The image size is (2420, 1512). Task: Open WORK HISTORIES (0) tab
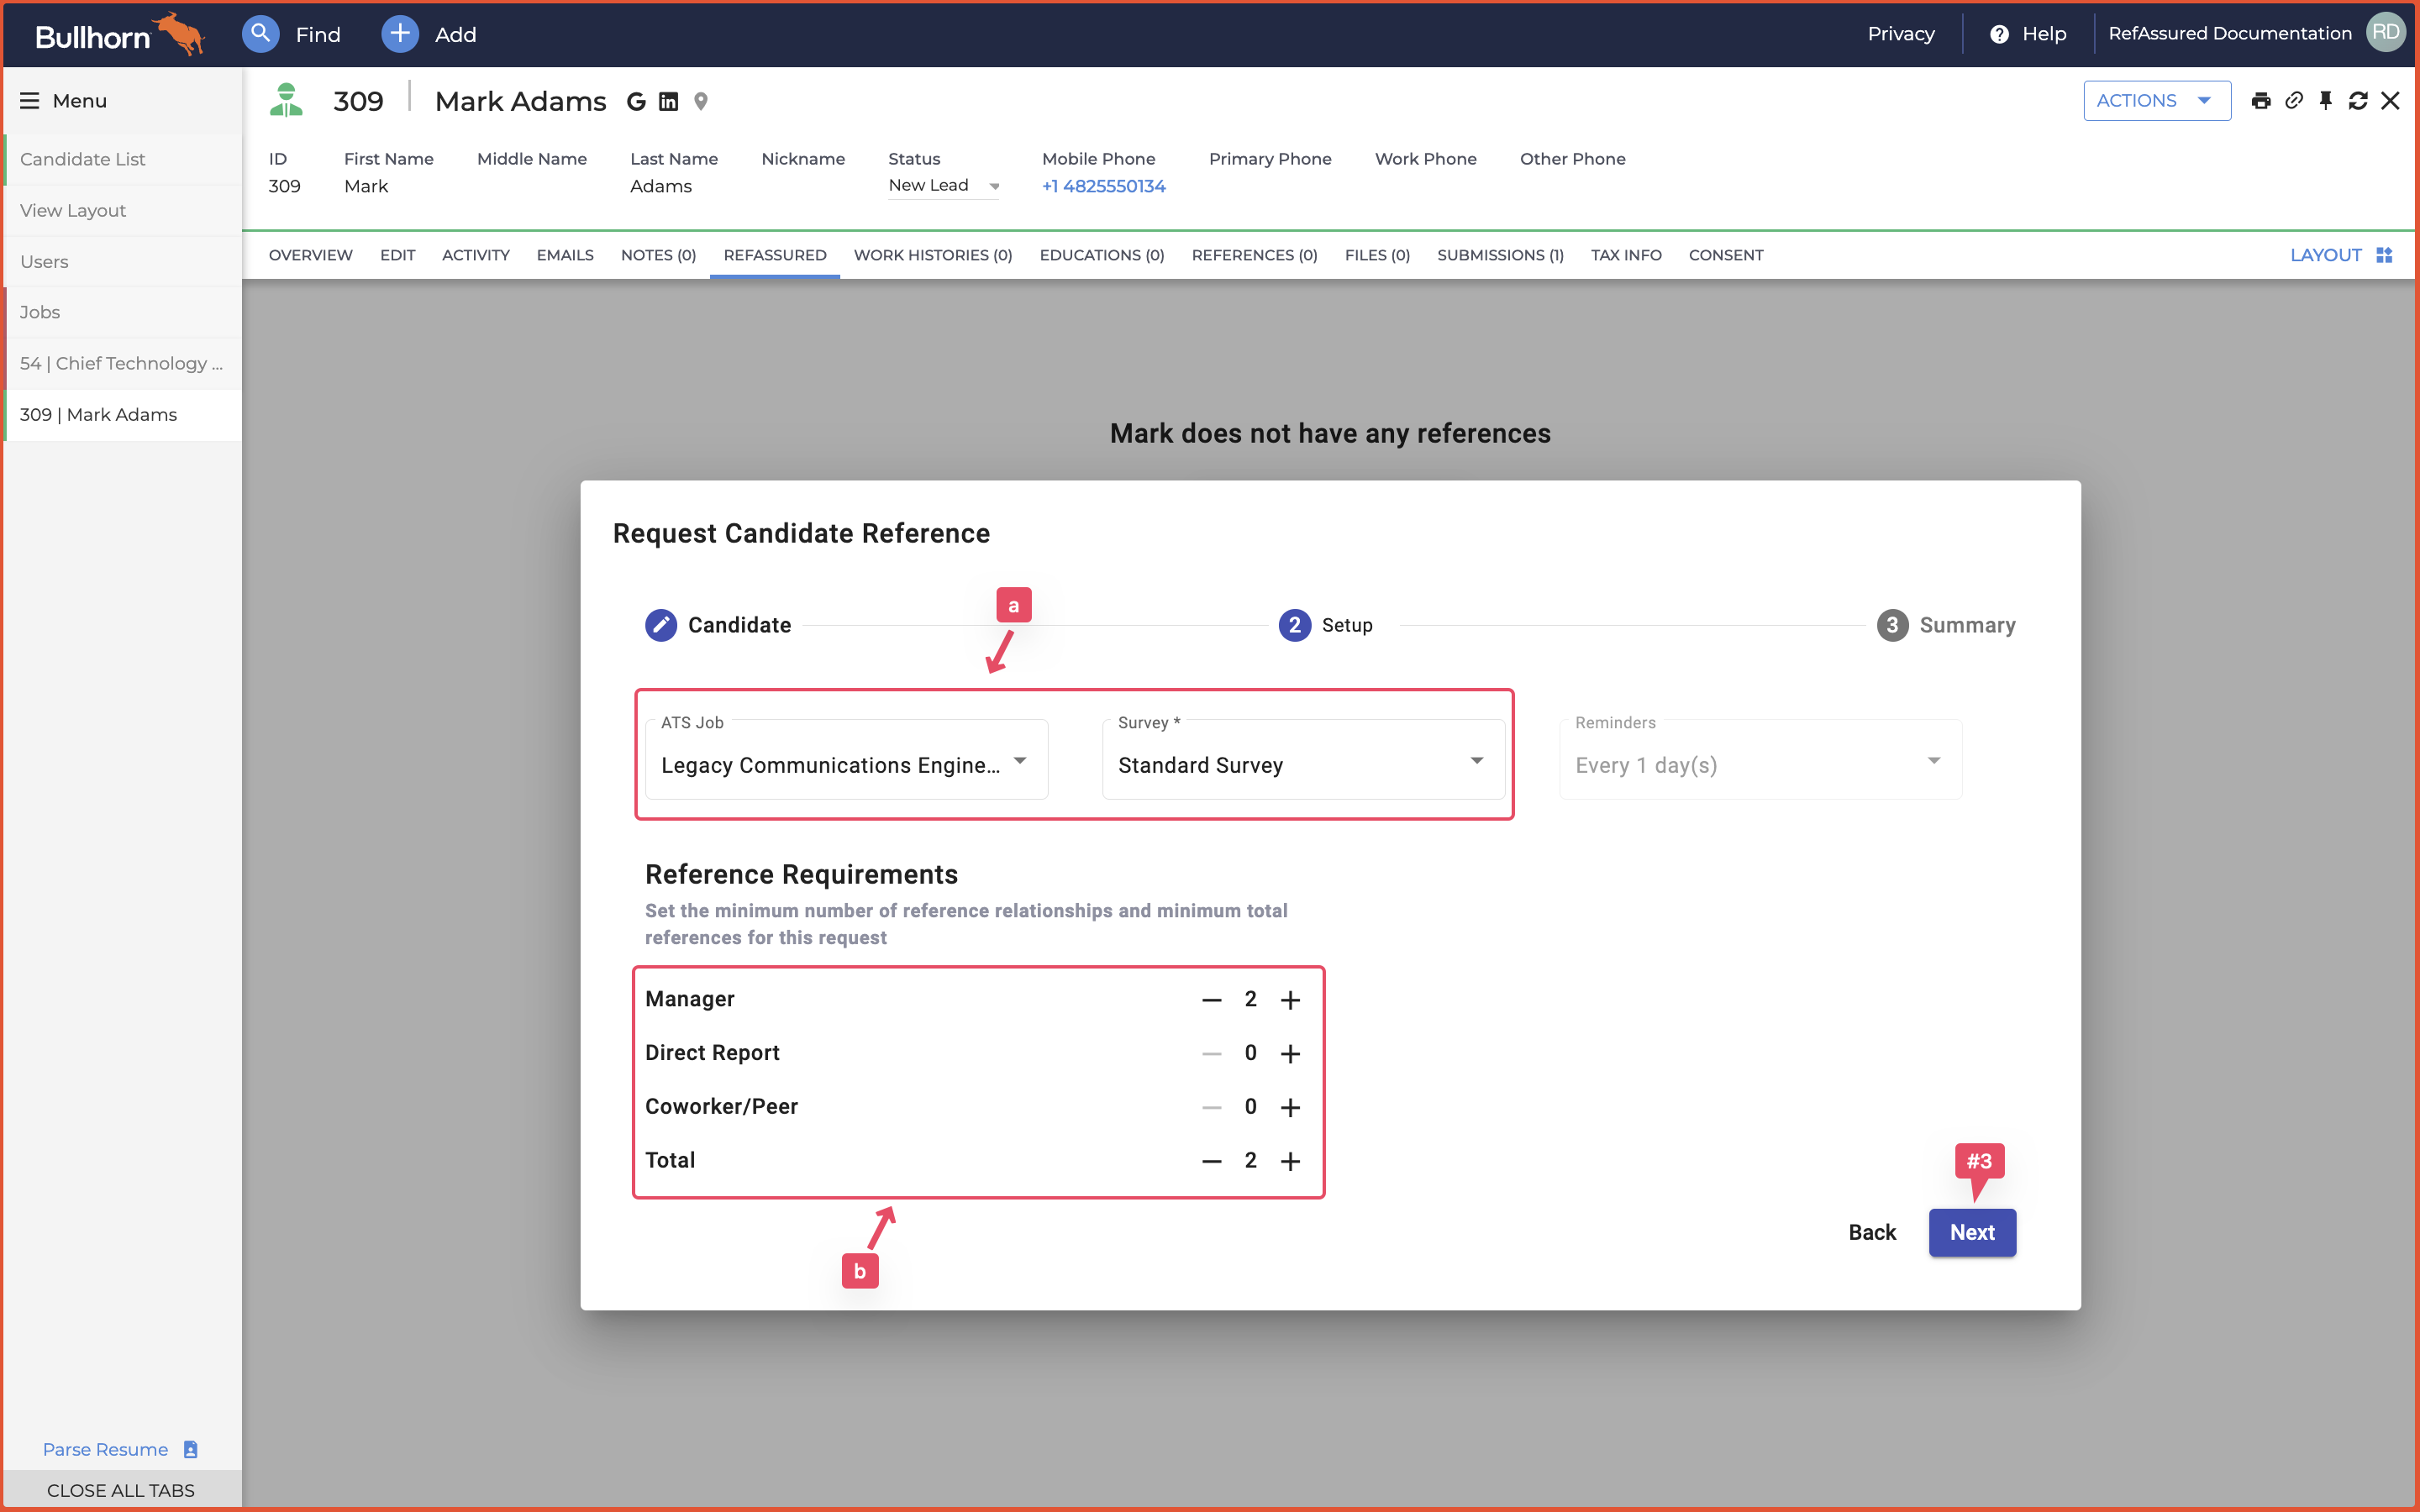coord(933,255)
